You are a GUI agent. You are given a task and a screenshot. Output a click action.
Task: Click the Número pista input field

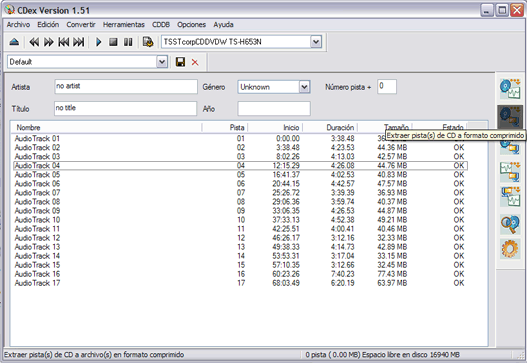tap(387, 87)
